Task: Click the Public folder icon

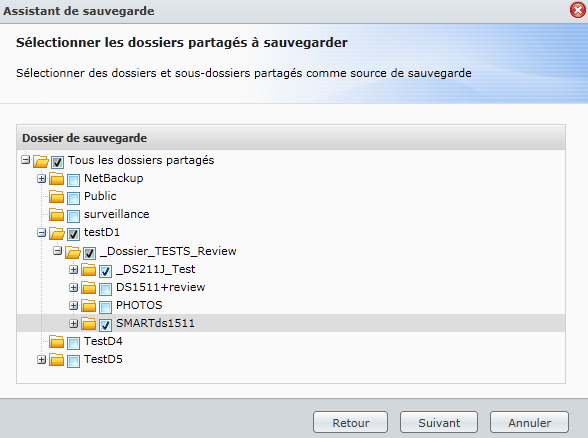Action: (x=57, y=197)
